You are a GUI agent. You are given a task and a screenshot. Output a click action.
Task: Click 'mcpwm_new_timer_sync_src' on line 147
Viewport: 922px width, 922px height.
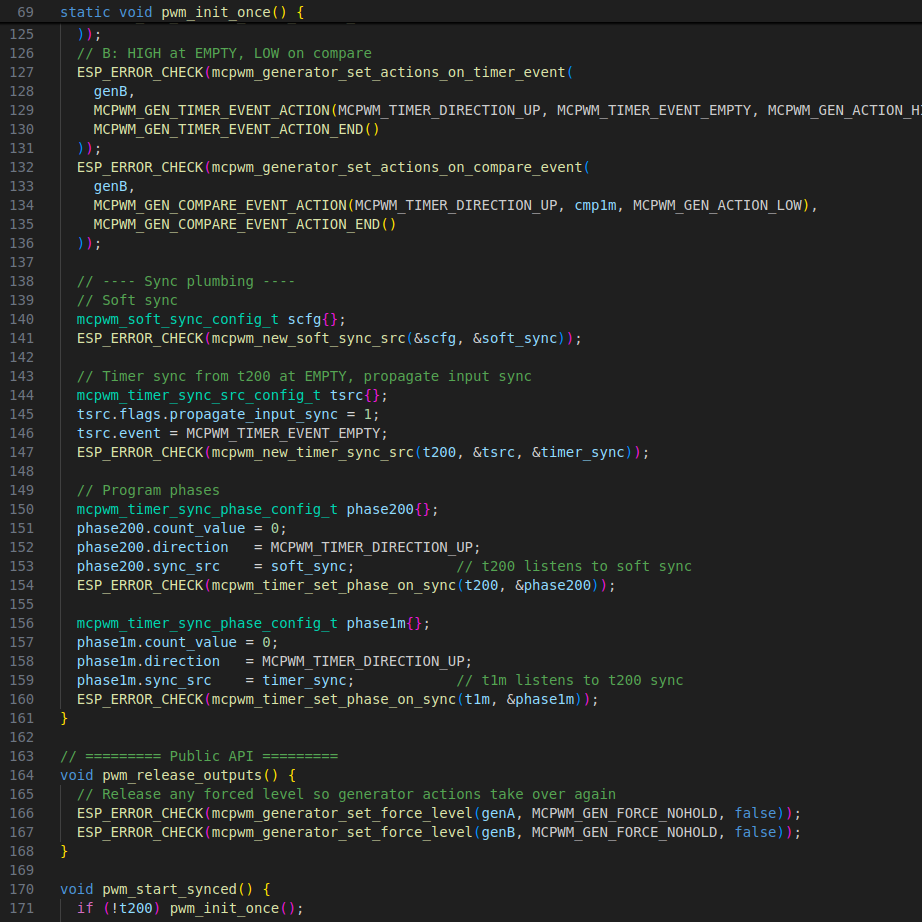click(x=313, y=452)
